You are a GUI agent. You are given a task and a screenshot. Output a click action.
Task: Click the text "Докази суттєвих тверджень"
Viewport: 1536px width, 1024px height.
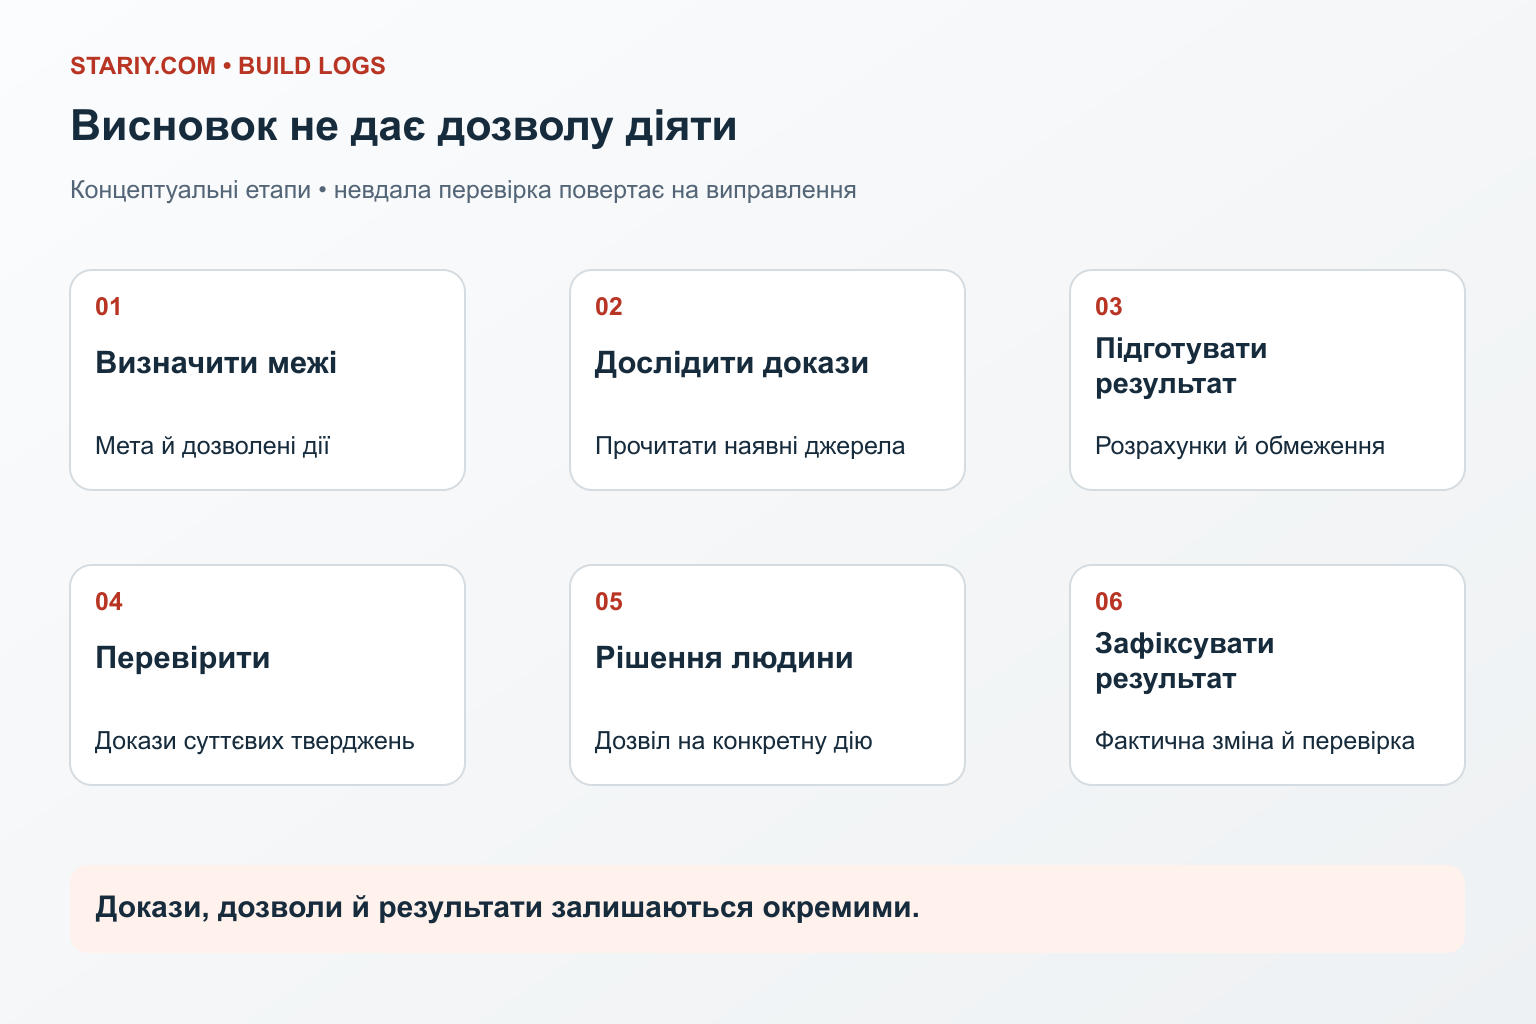coord(255,741)
